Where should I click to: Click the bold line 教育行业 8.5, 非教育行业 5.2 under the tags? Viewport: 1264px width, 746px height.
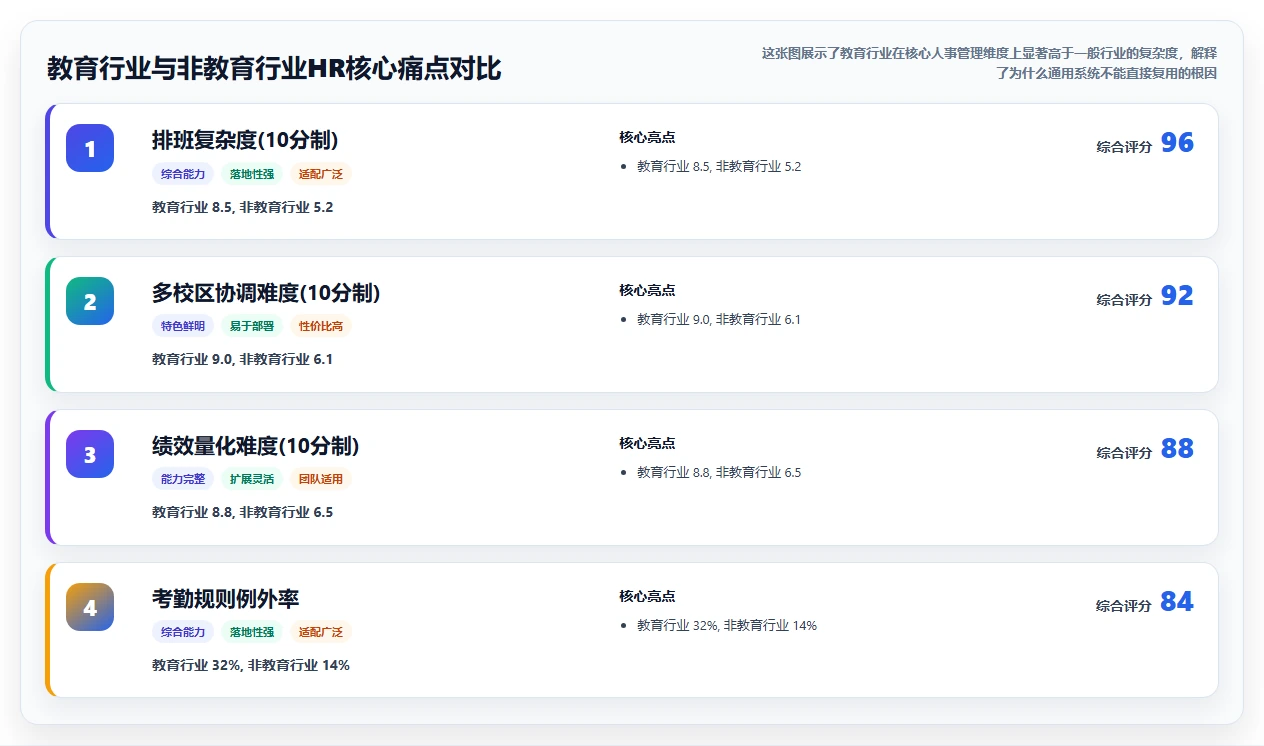coord(242,208)
